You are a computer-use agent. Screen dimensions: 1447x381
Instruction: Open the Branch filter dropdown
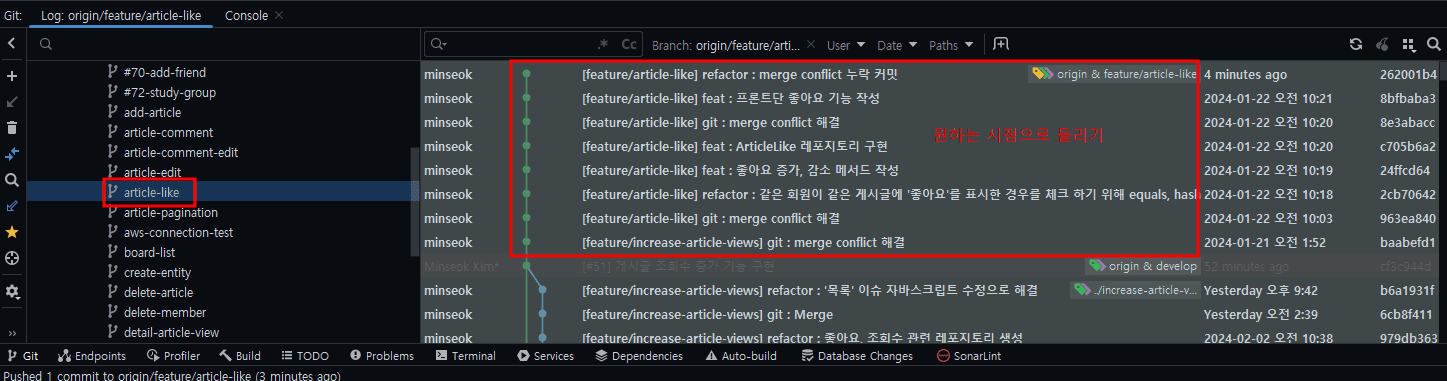(725, 45)
